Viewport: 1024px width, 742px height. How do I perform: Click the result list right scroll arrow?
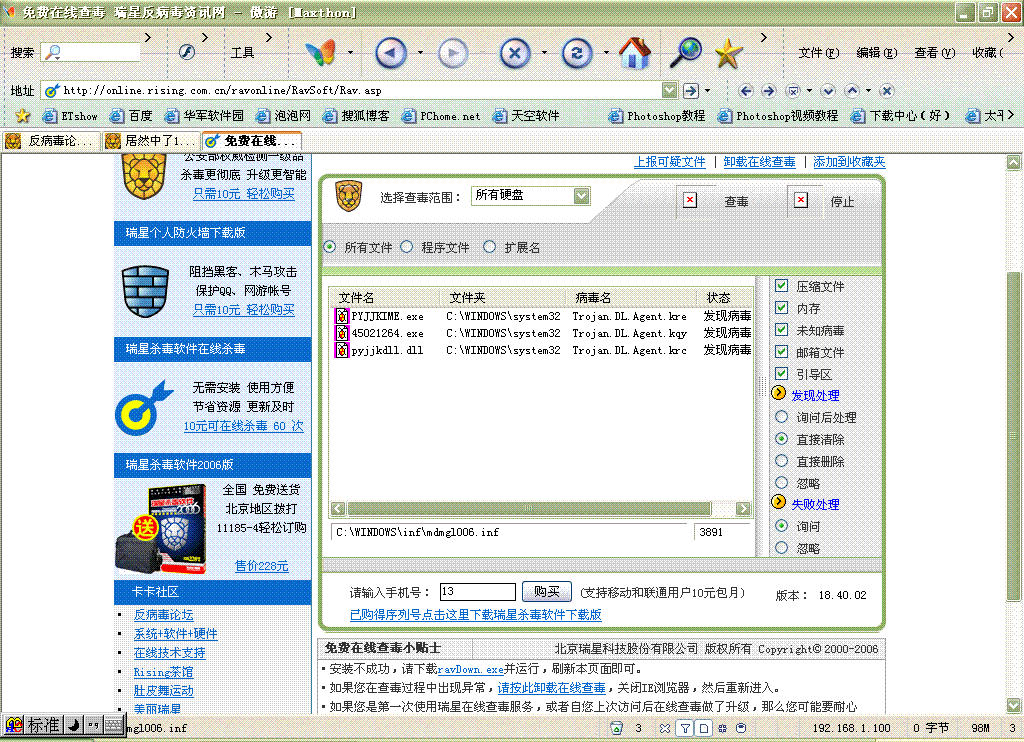coord(743,508)
